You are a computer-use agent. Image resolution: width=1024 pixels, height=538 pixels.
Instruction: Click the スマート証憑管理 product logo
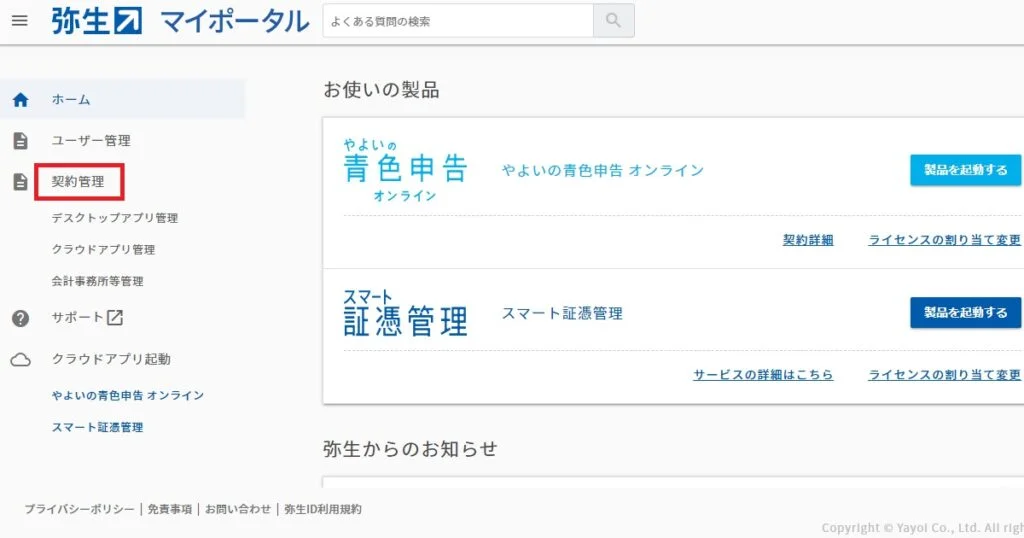406,313
